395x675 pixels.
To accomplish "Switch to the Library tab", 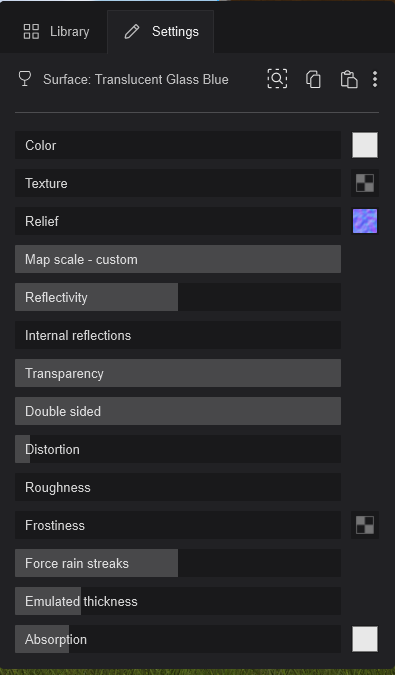I will coord(56,31).
